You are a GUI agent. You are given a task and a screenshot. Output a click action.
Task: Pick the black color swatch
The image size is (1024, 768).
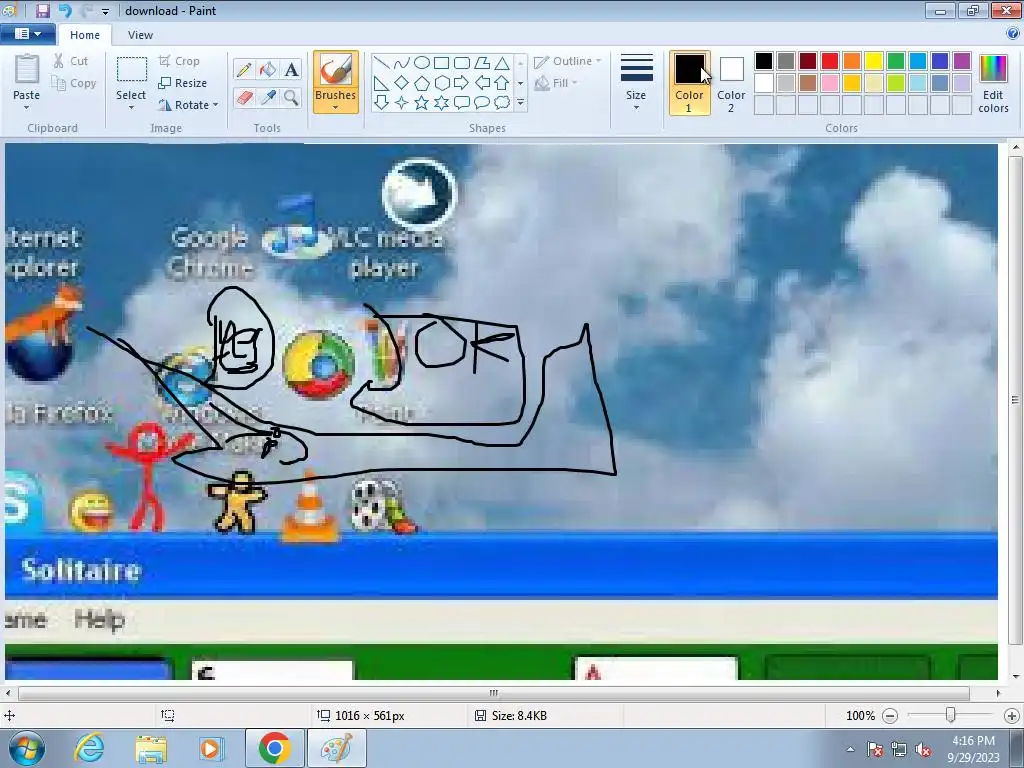[x=764, y=61]
